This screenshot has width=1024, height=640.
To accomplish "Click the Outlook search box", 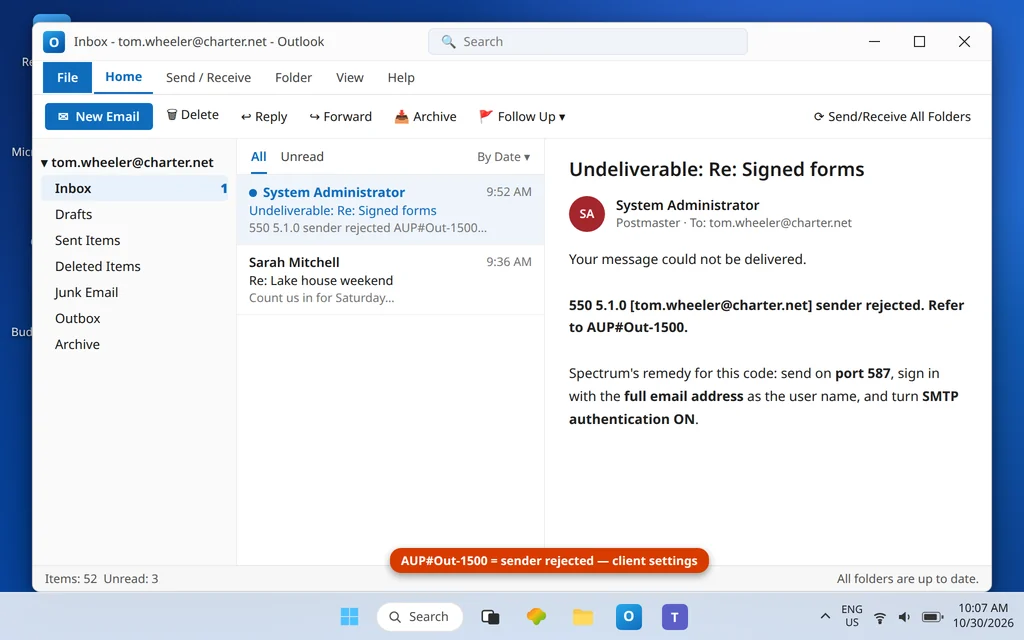I will point(588,42).
